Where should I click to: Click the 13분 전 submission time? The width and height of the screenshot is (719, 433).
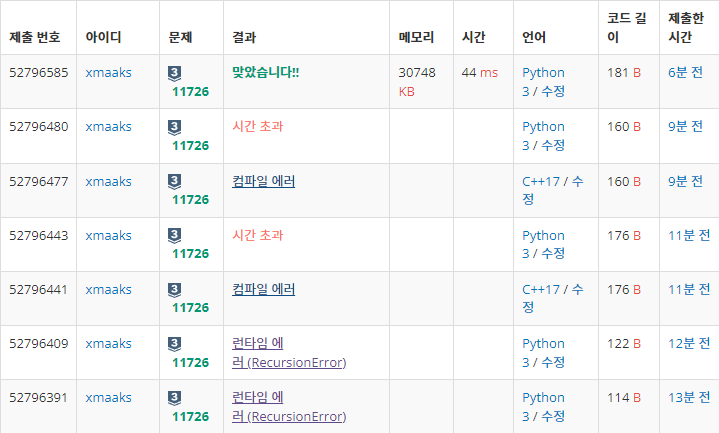[x=689, y=398]
